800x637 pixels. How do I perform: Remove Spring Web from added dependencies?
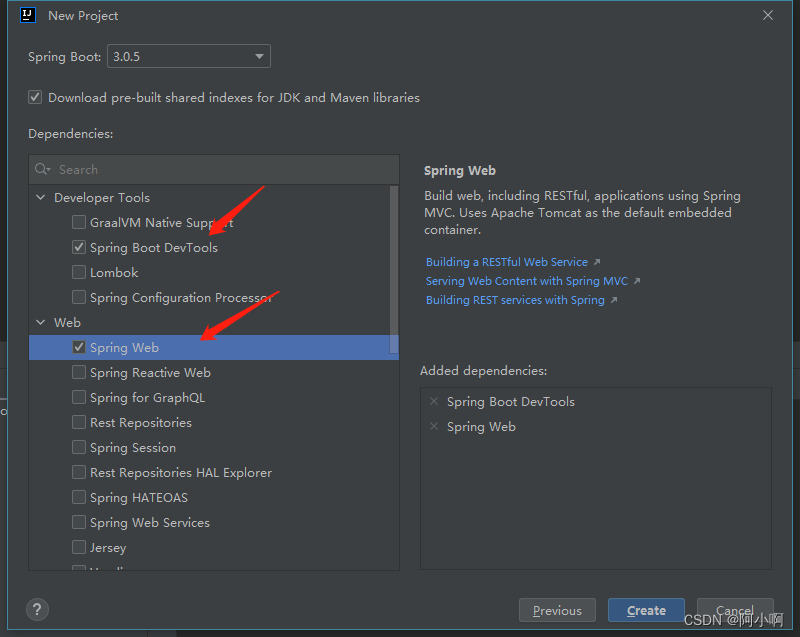[x=434, y=426]
